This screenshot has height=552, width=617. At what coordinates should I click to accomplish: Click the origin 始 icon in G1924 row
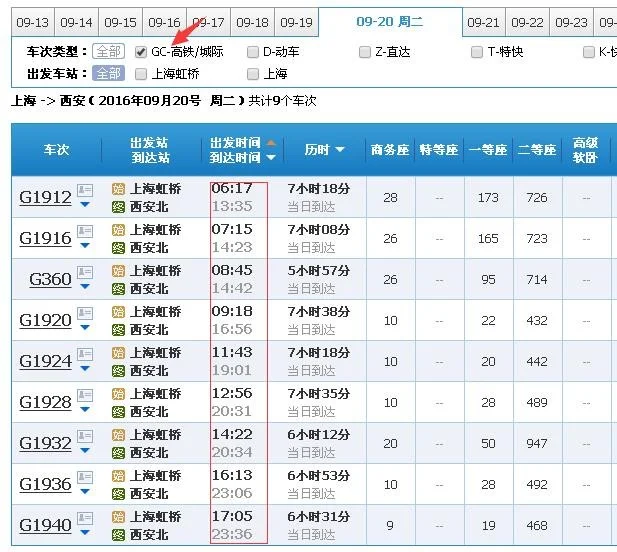(x=118, y=353)
